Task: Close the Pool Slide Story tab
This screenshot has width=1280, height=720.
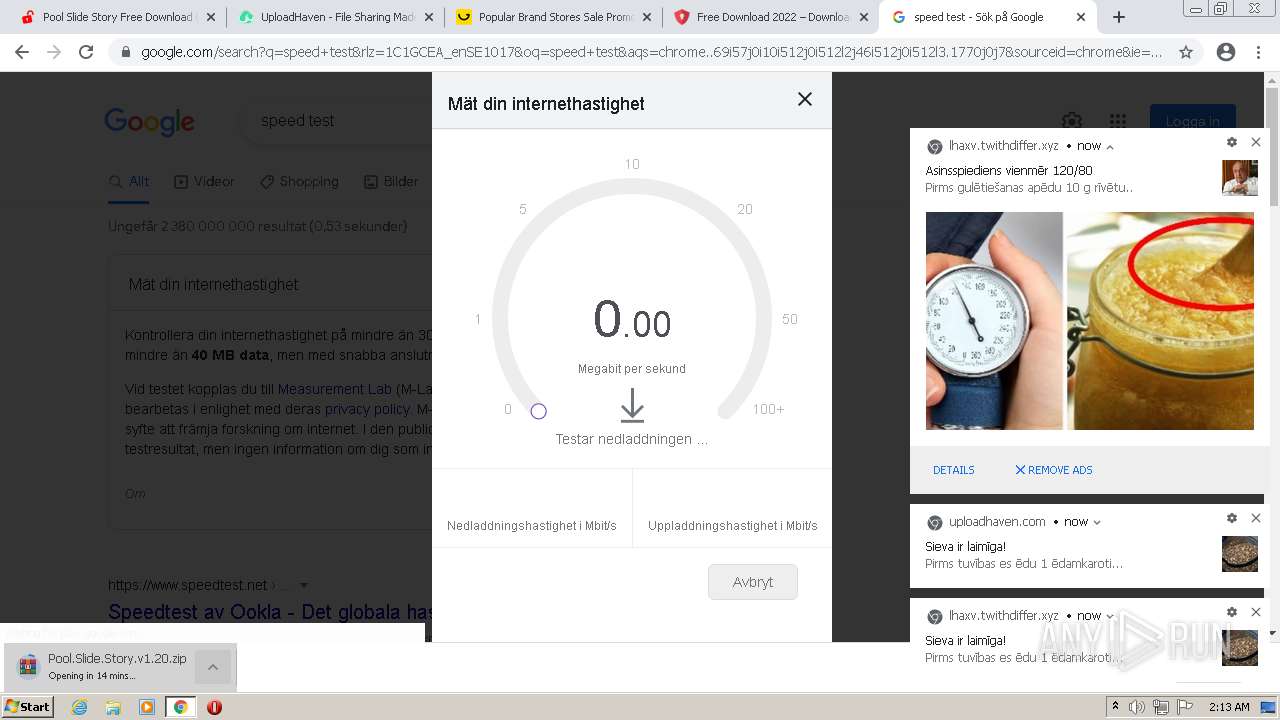Action: (210, 17)
